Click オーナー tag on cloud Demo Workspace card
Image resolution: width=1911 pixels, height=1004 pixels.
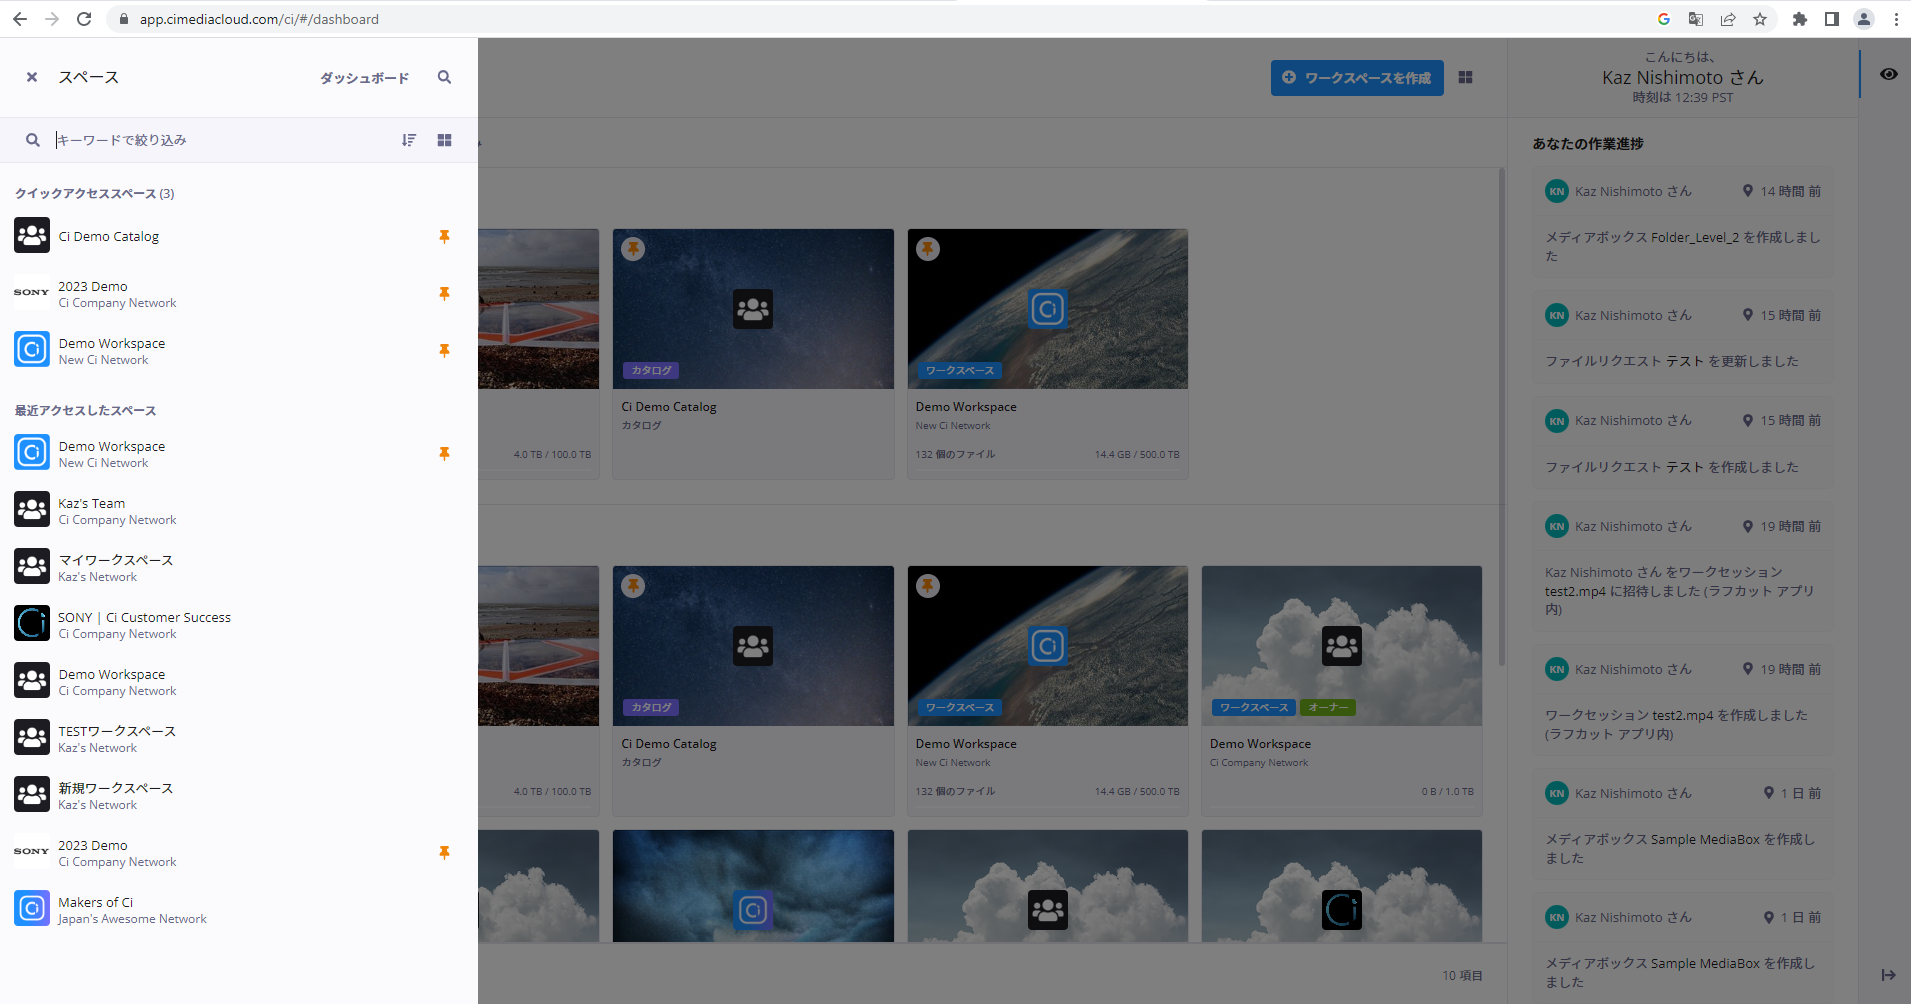(1328, 707)
